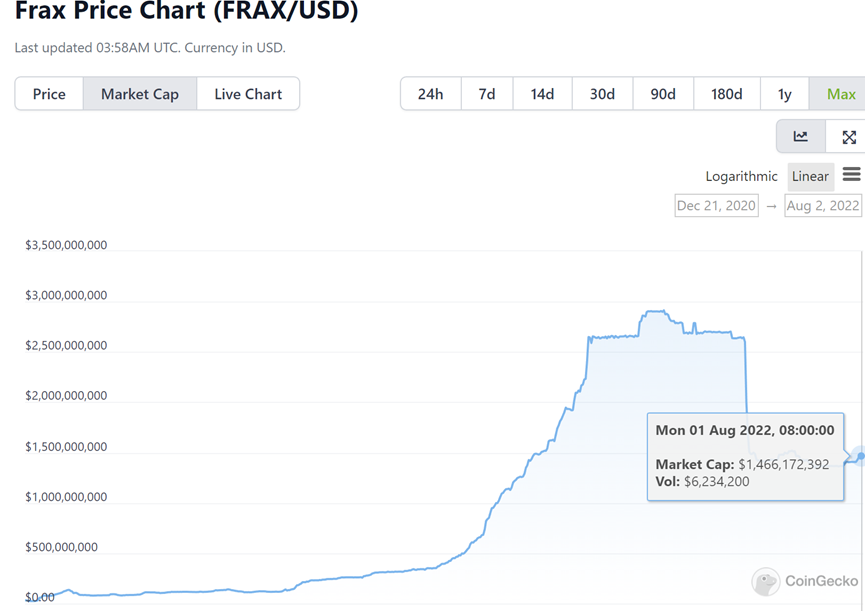Select the Max time range
This screenshot has height=611, width=865.
pos(837,94)
